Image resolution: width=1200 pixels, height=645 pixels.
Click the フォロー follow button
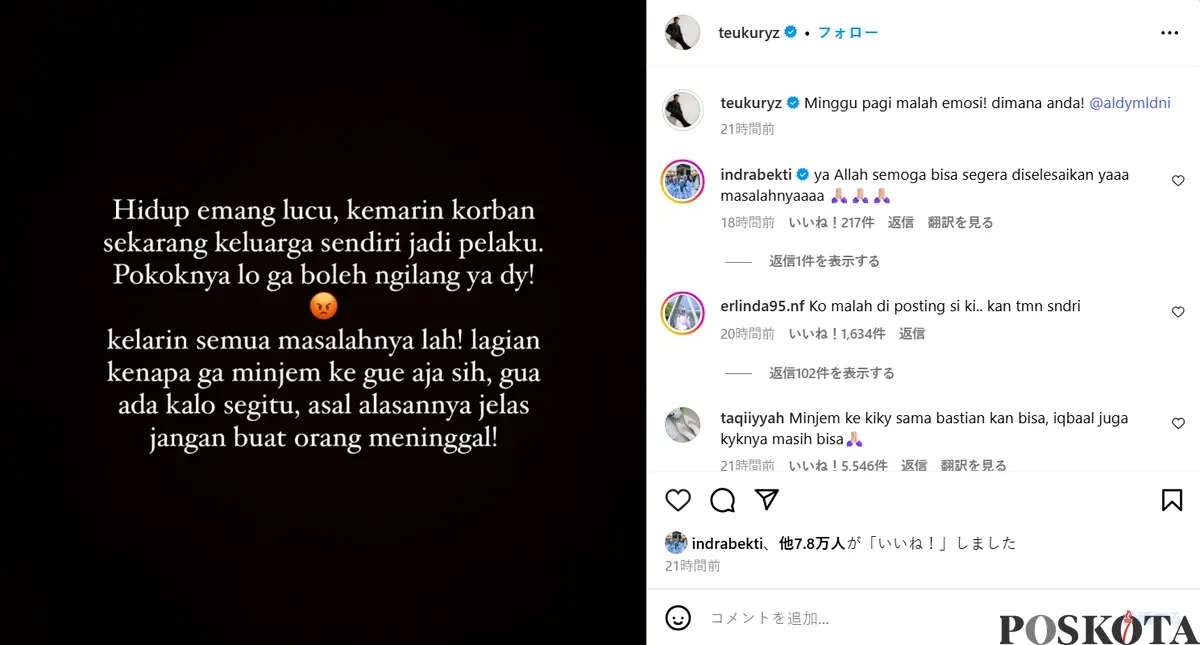[x=848, y=33]
